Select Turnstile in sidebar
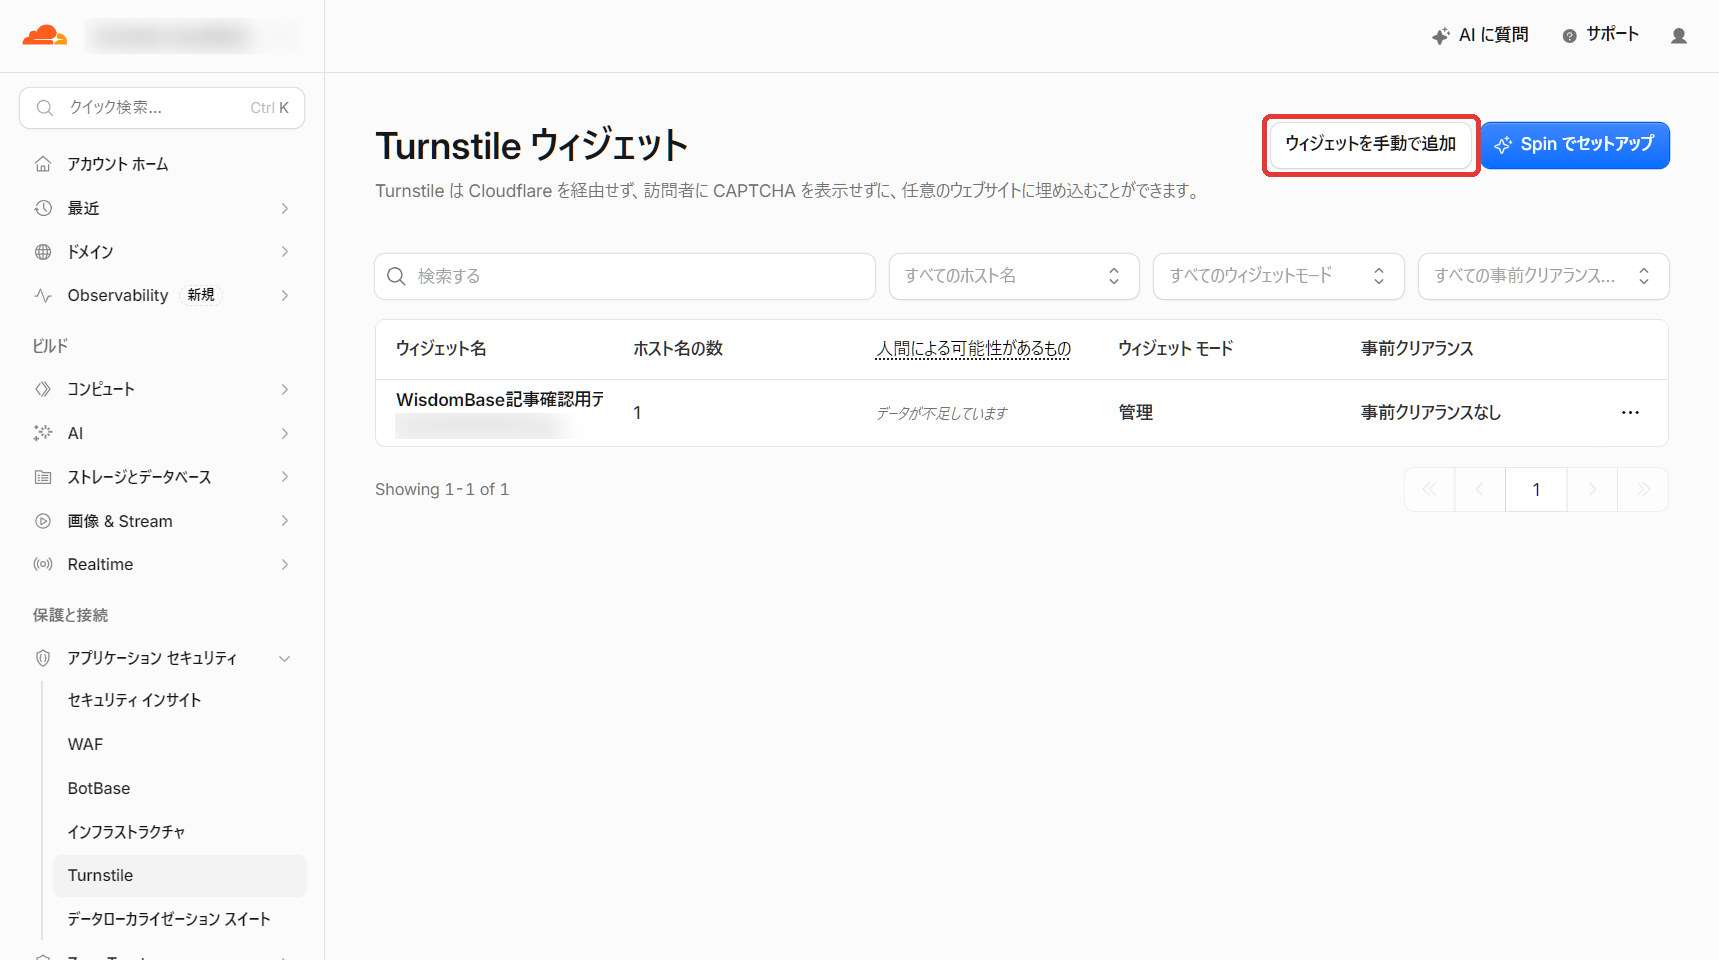Viewport: 1719px width, 960px height. [x=180, y=875]
